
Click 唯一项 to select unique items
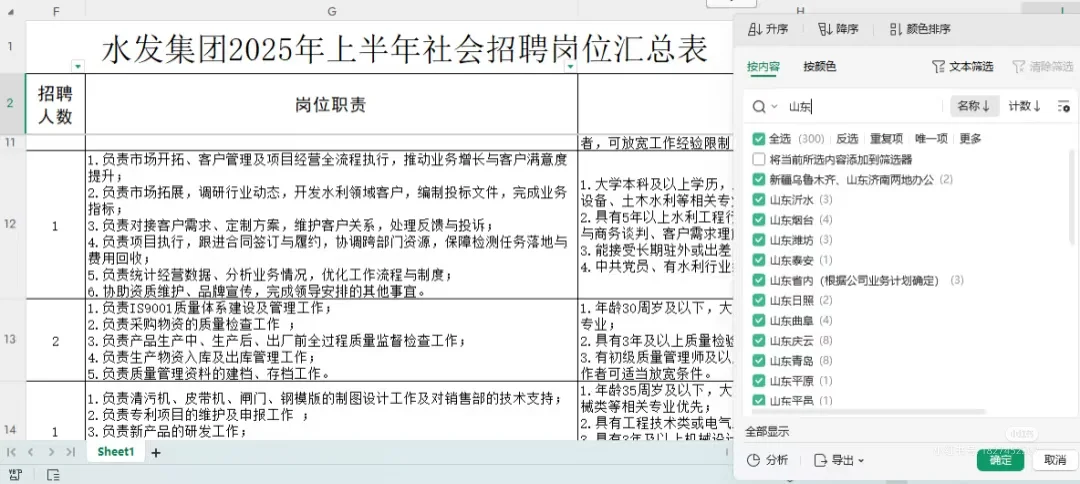pyautogui.click(x=931, y=138)
